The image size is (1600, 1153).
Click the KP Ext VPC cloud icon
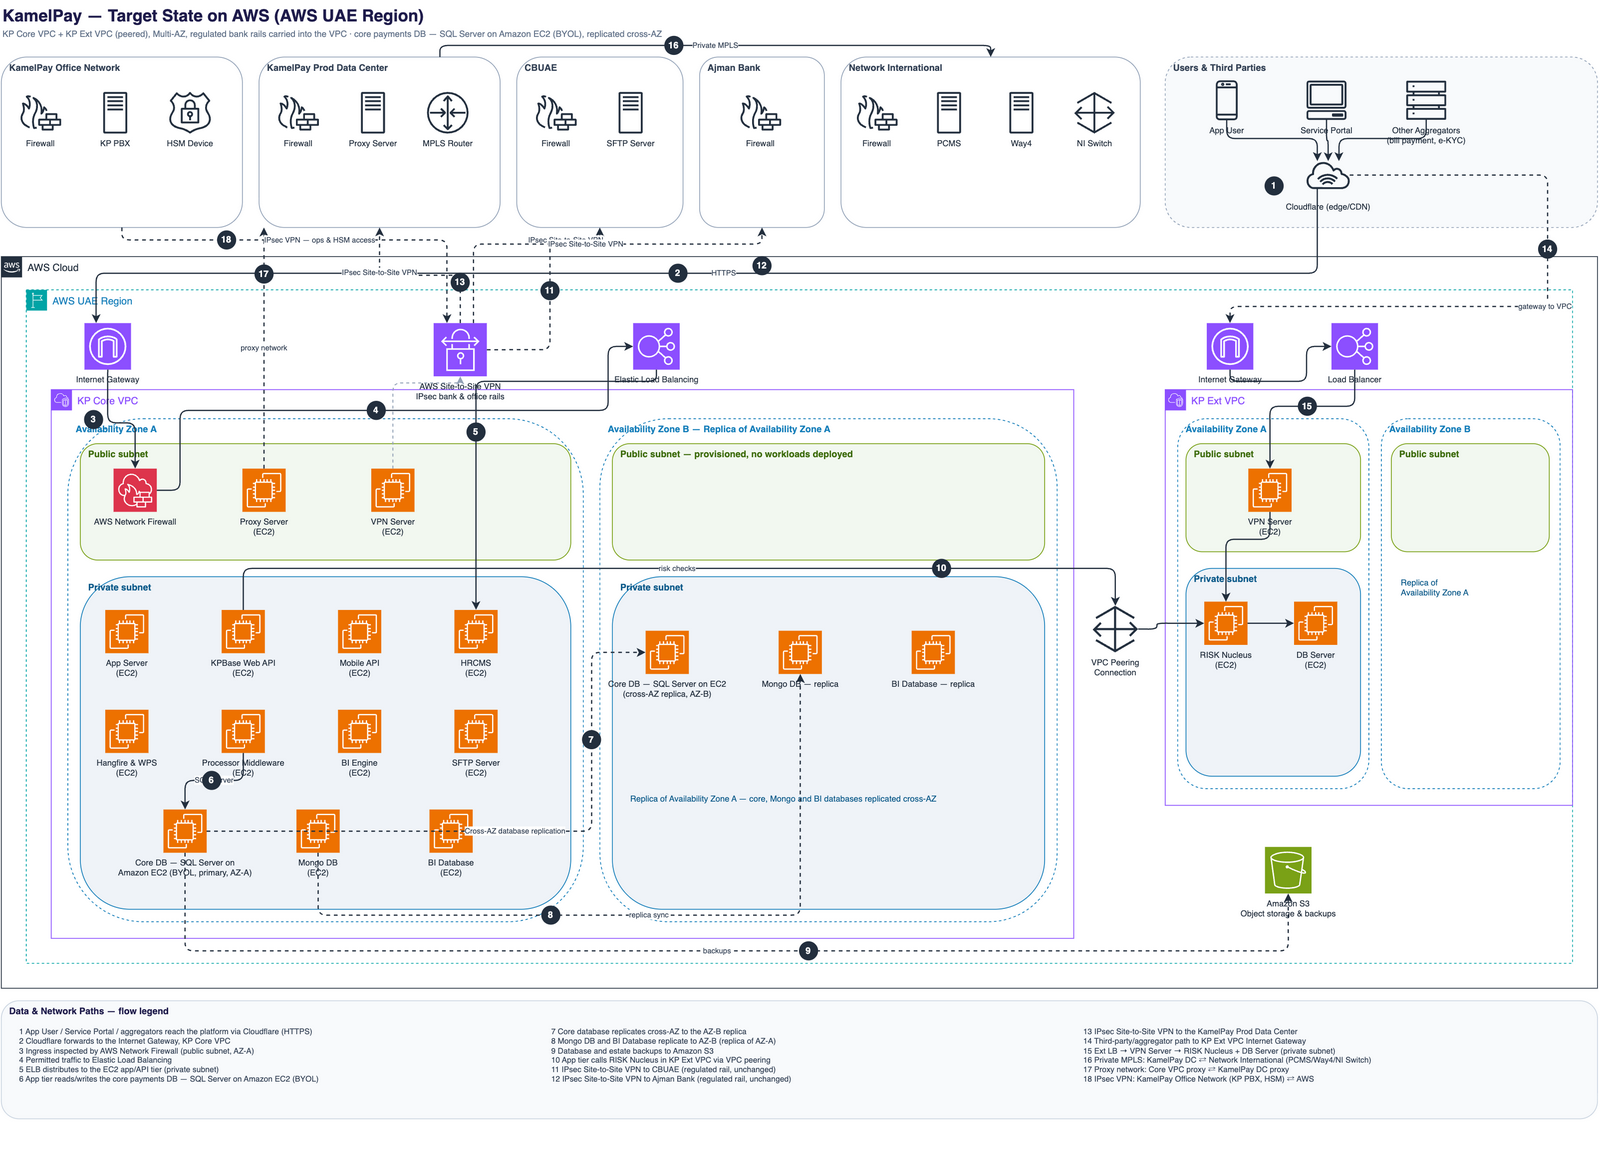click(1175, 400)
